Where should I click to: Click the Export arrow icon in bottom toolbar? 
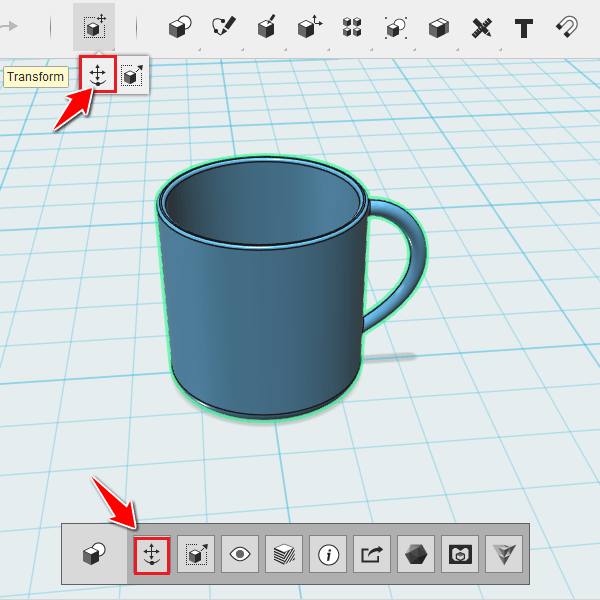coord(372,554)
